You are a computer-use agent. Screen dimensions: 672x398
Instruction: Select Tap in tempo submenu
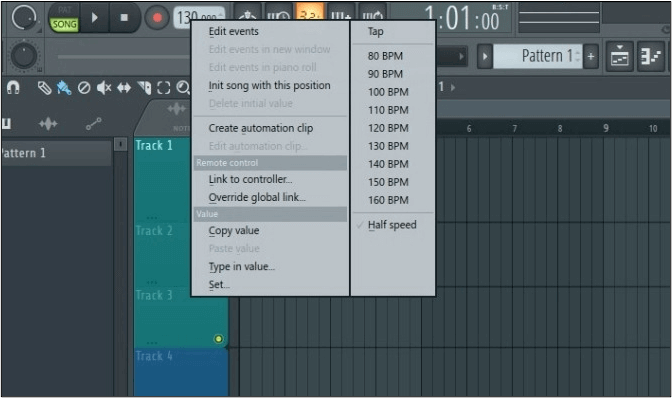pyautogui.click(x=375, y=31)
